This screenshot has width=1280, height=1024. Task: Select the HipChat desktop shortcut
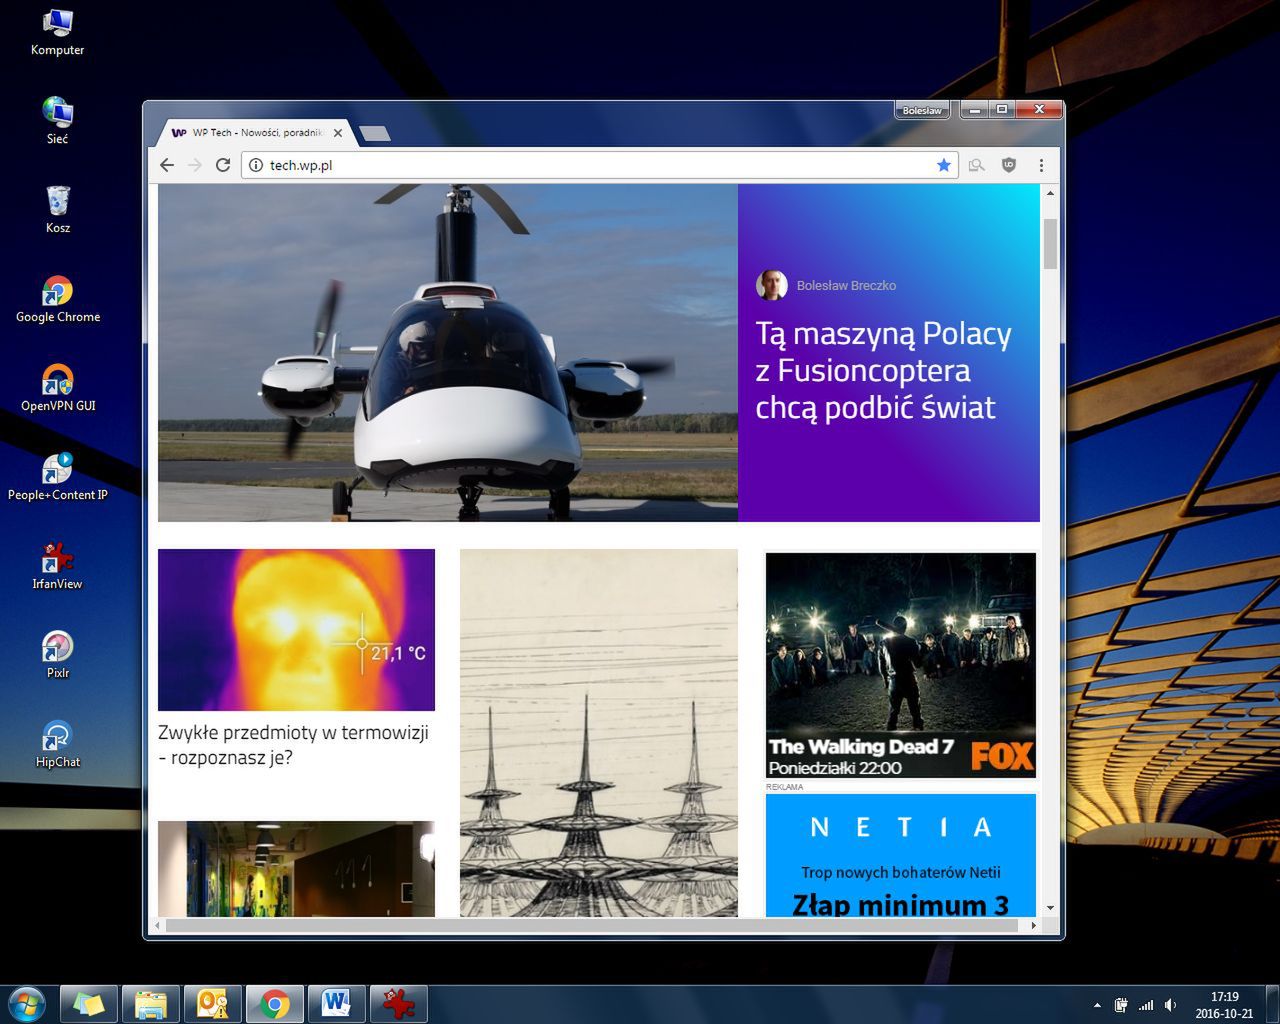[57, 744]
